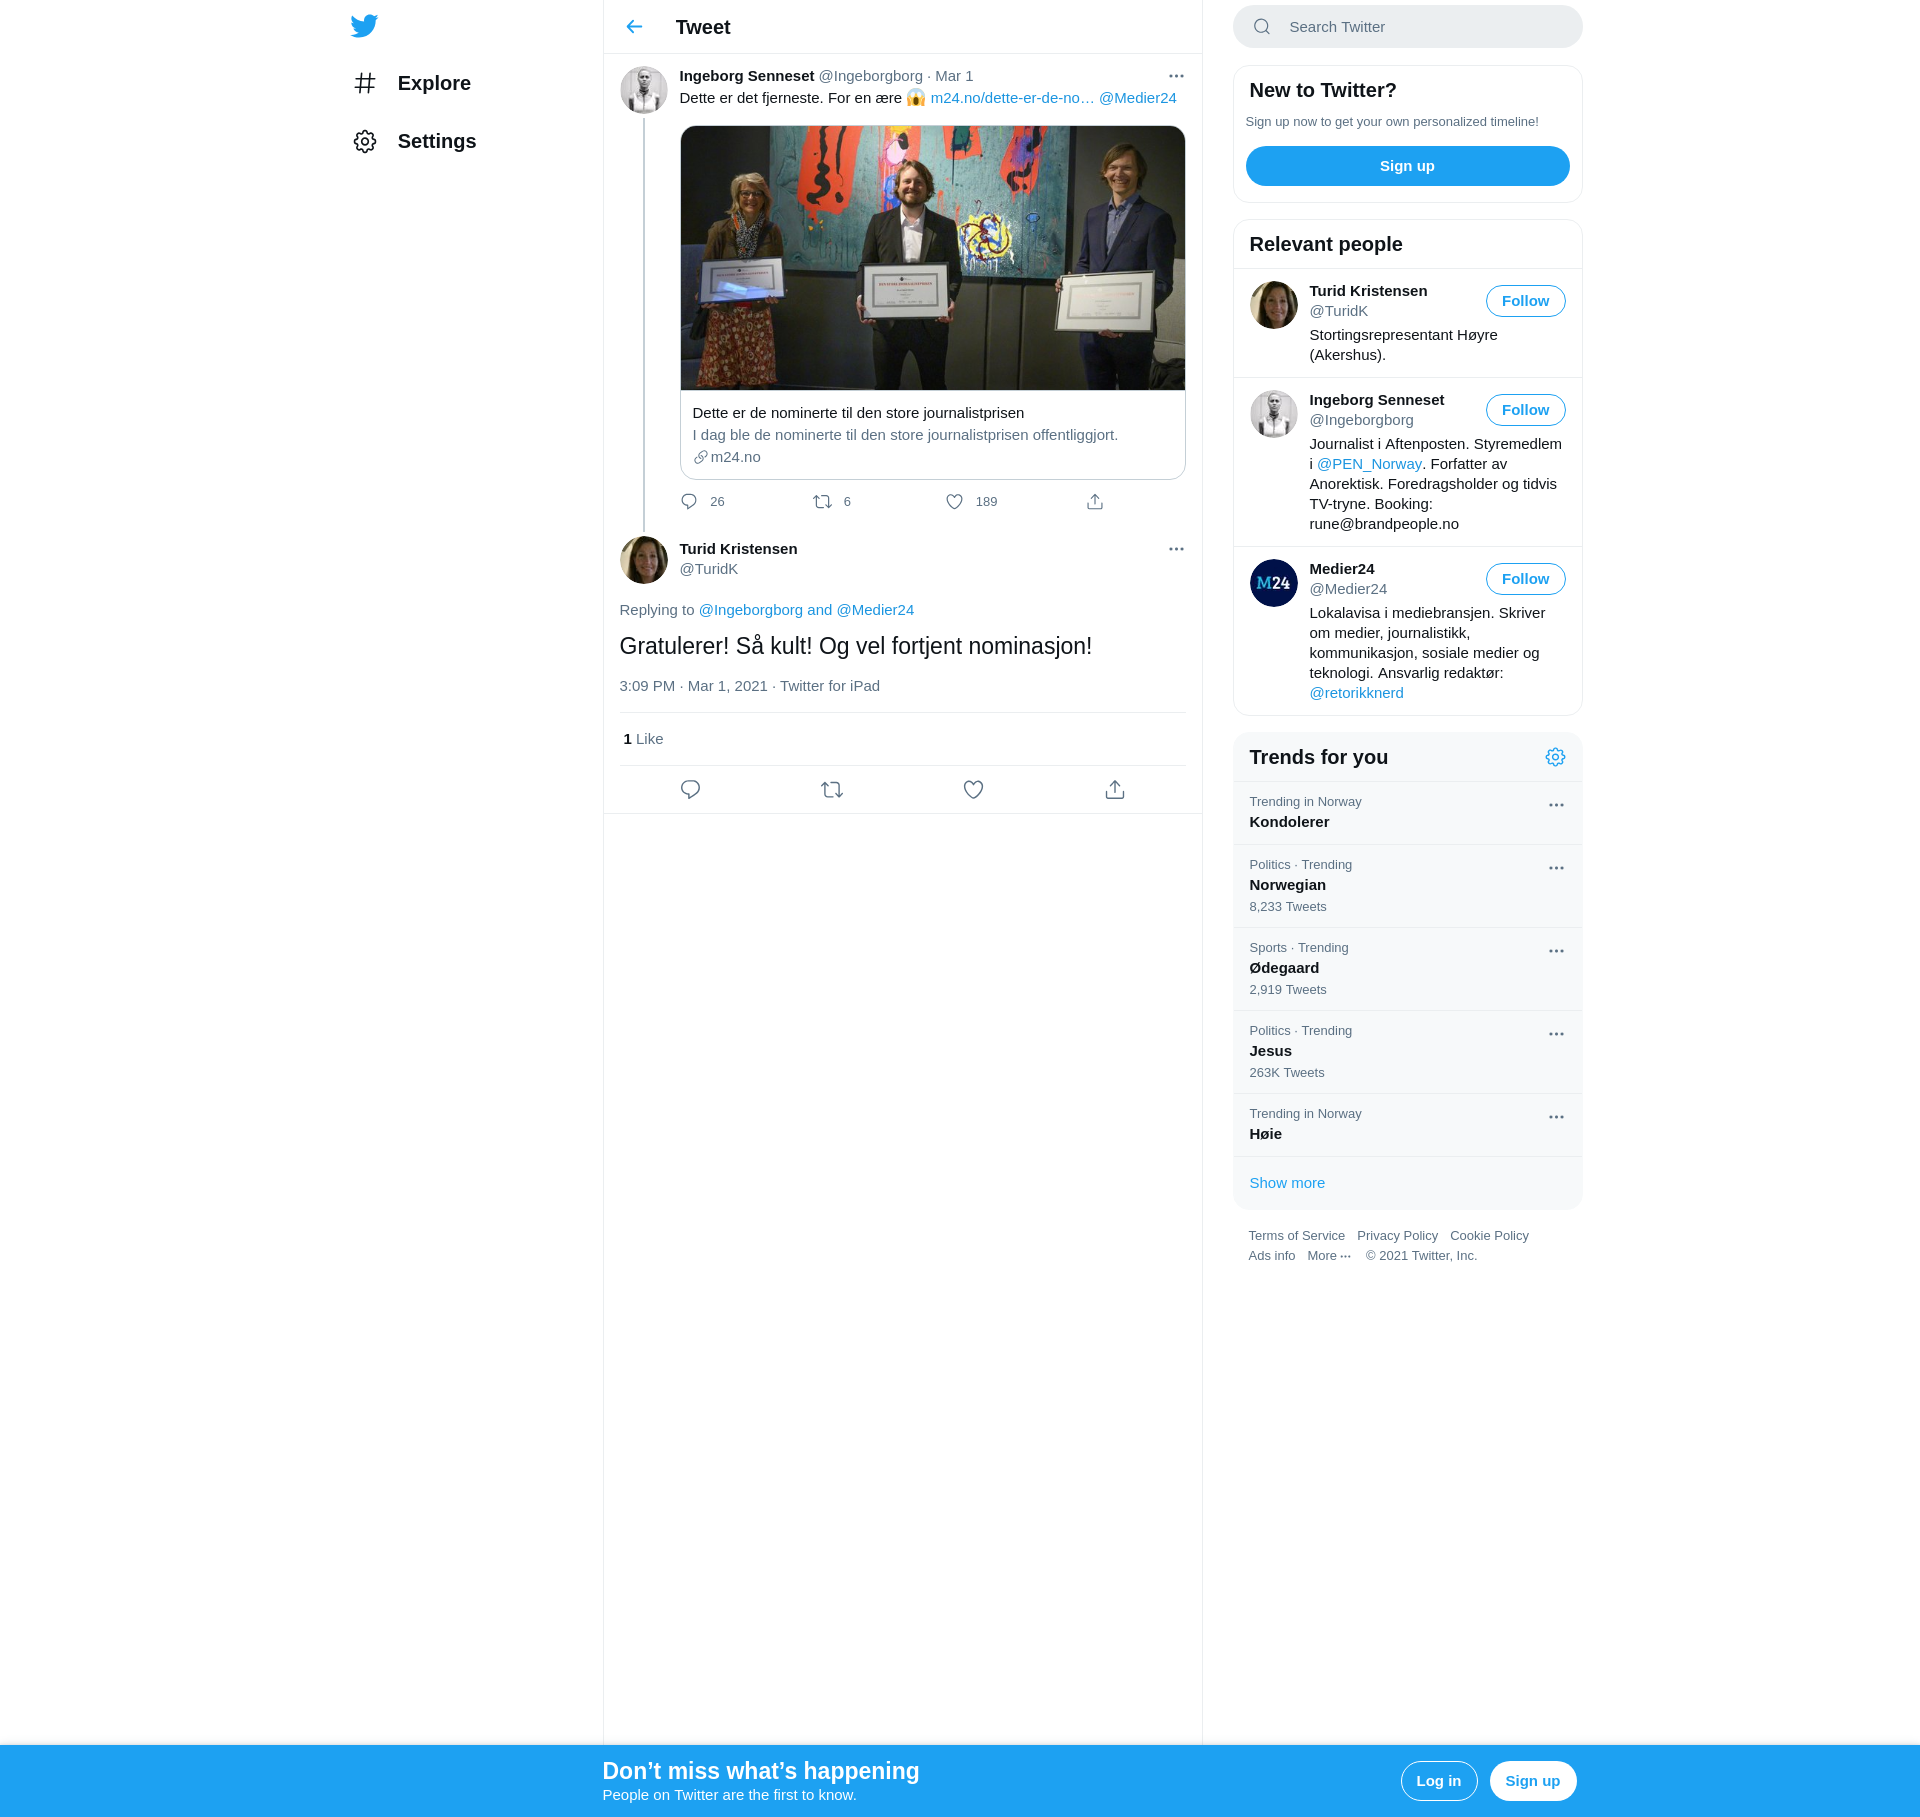Expand the More footer menu

tap(1329, 1256)
